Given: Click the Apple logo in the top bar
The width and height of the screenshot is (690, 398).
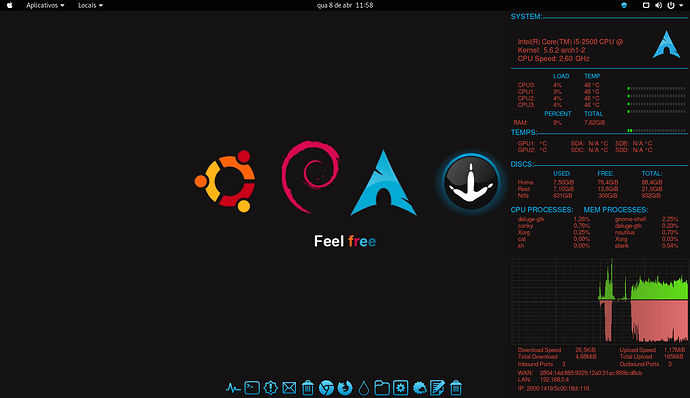Looking at the screenshot, I should pyautogui.click(x=10, y=5).
